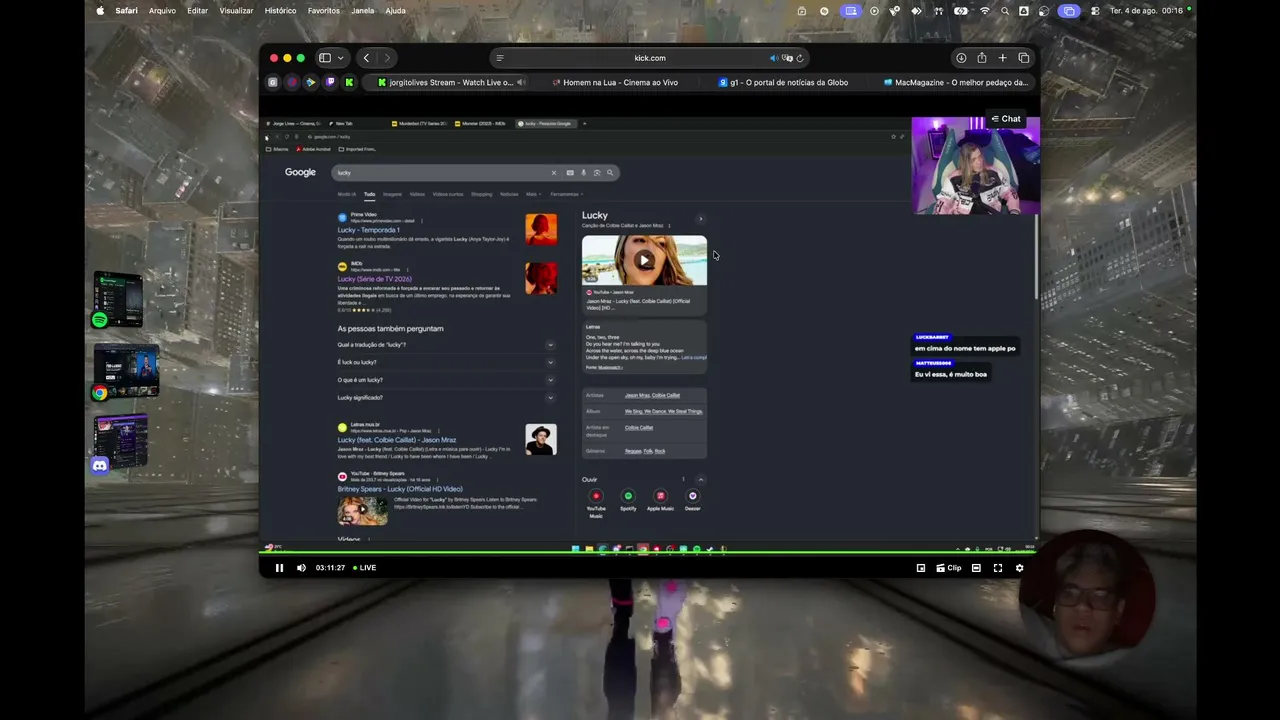The image size is (1280, 720).
Task: Open the Favoritos menu
Action: [x=324, y=11]
